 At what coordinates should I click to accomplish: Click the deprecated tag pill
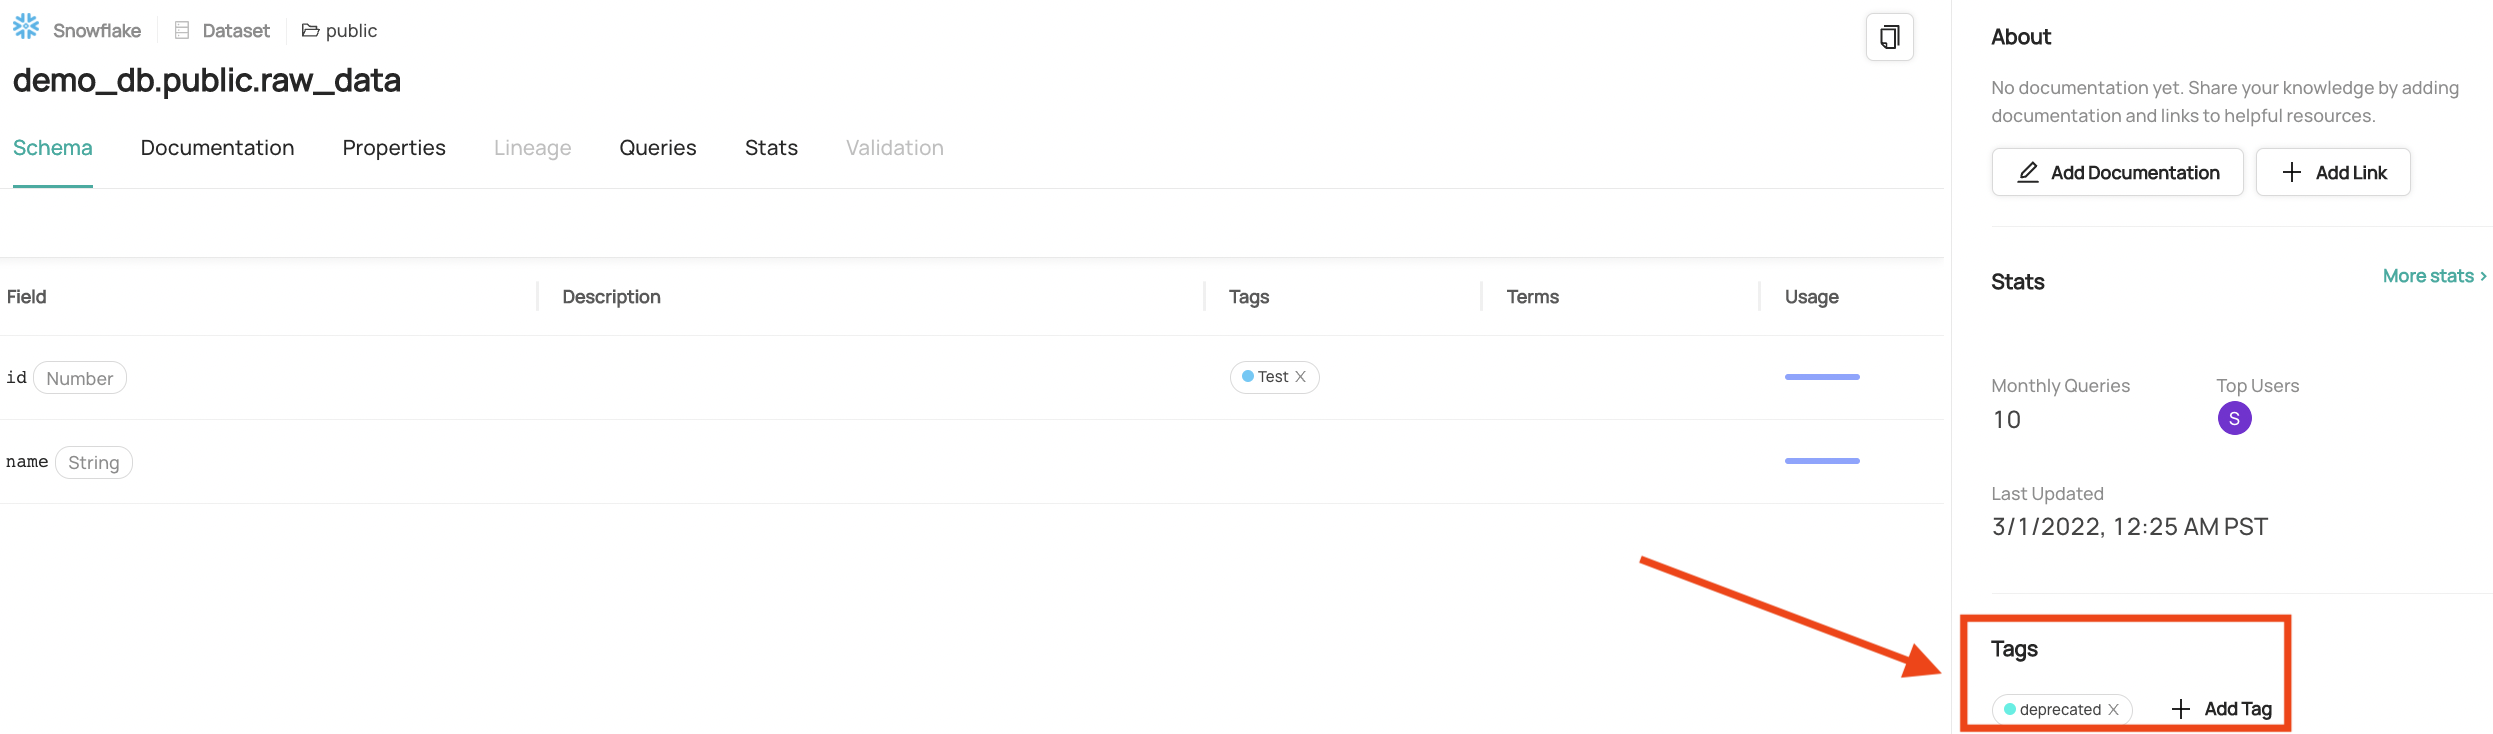click(2052, 710)
